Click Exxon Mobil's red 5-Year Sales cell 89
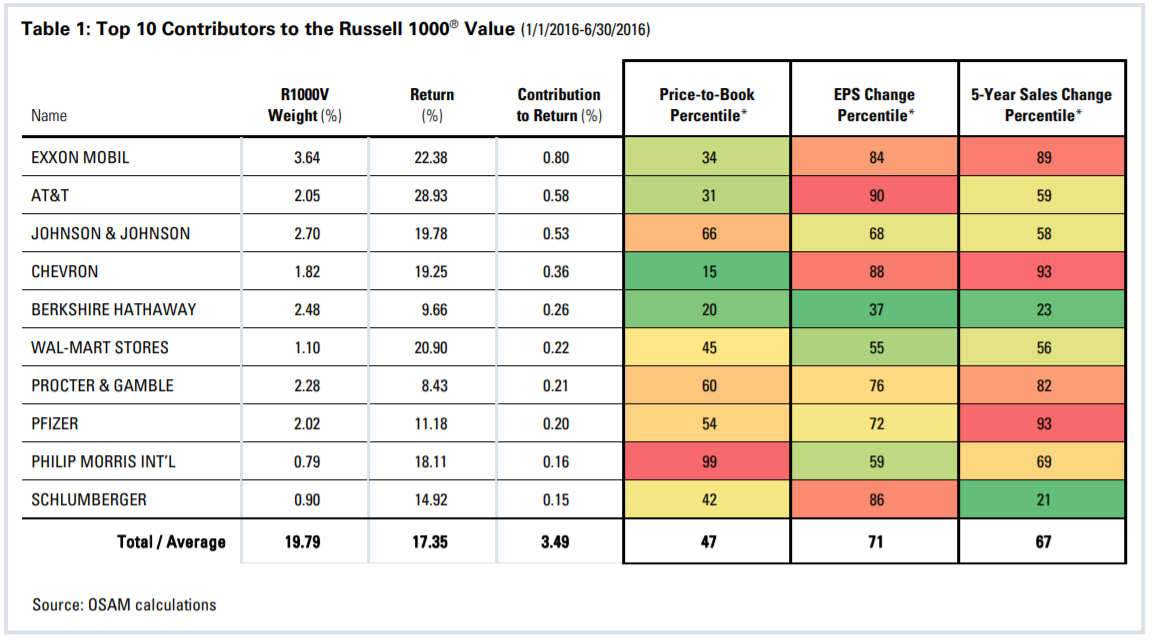1153x643 pixels. (x=1041, y=157)
